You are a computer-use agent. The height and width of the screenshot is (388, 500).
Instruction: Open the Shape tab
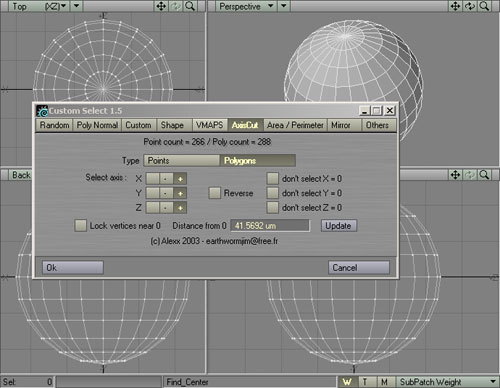click(x=174, y=125)
